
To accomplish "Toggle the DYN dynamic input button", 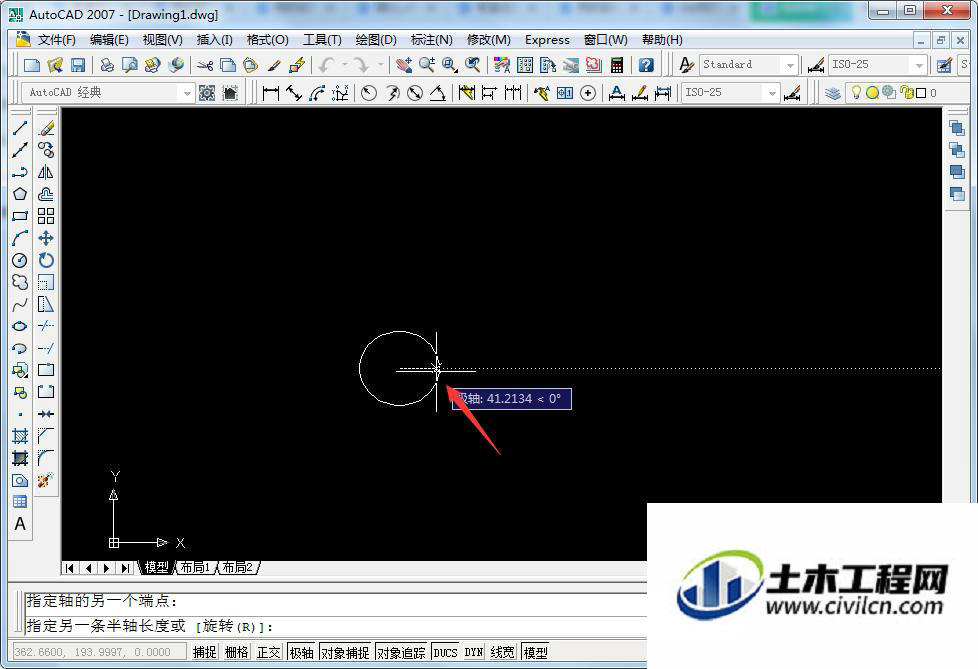I will 473,652.
